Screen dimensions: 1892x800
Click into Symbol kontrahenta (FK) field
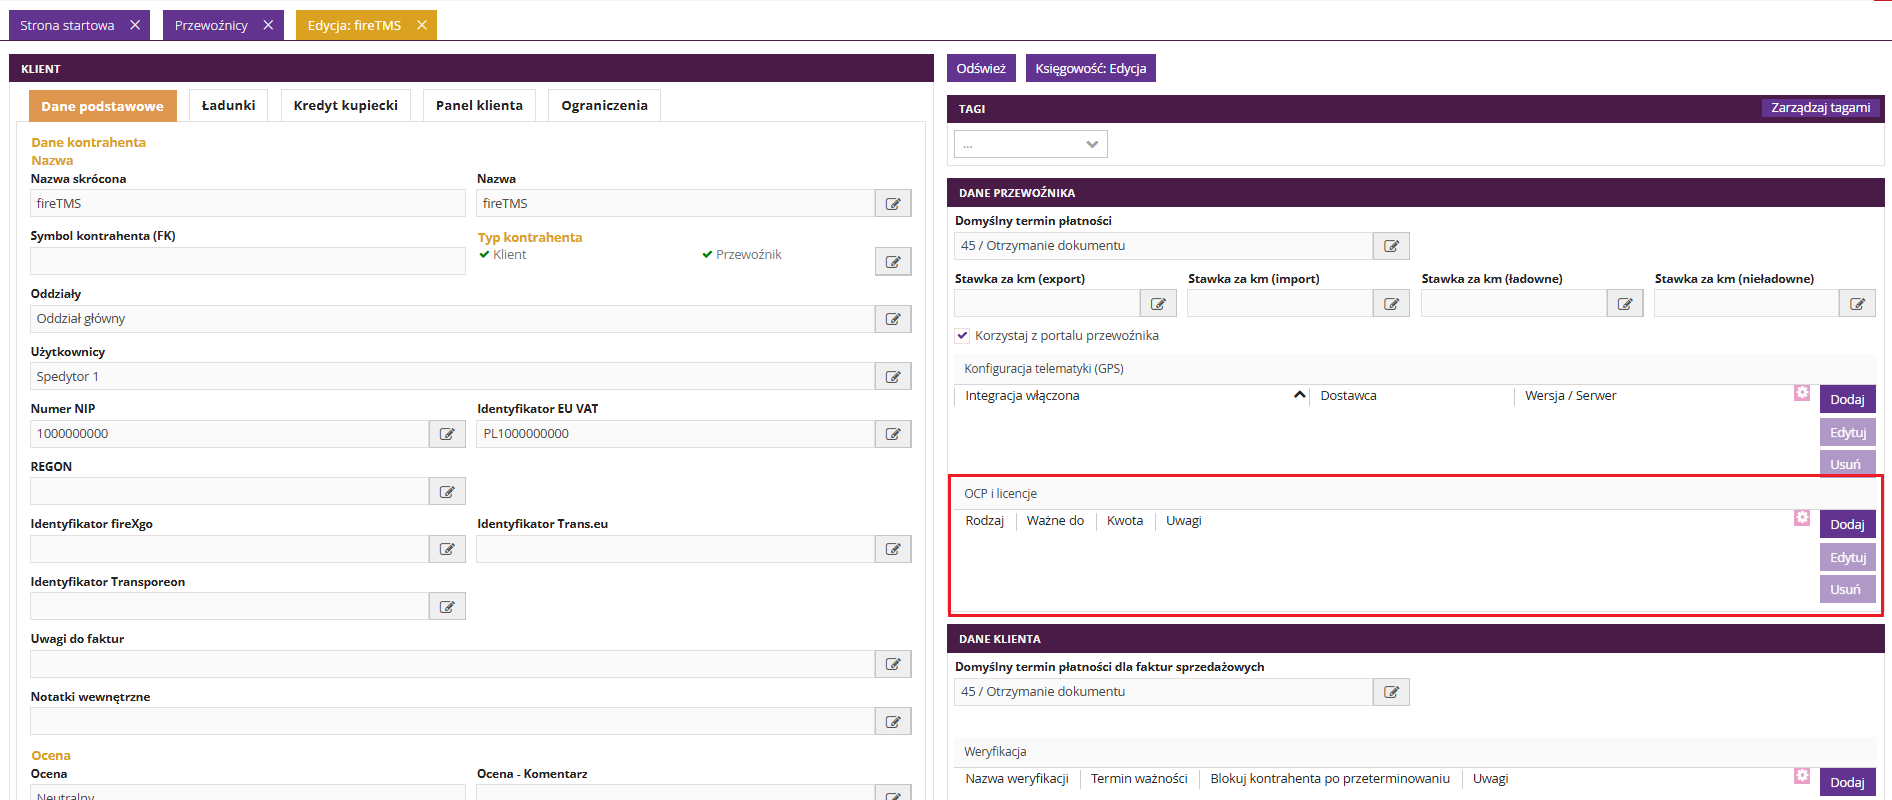pos(248,261)
